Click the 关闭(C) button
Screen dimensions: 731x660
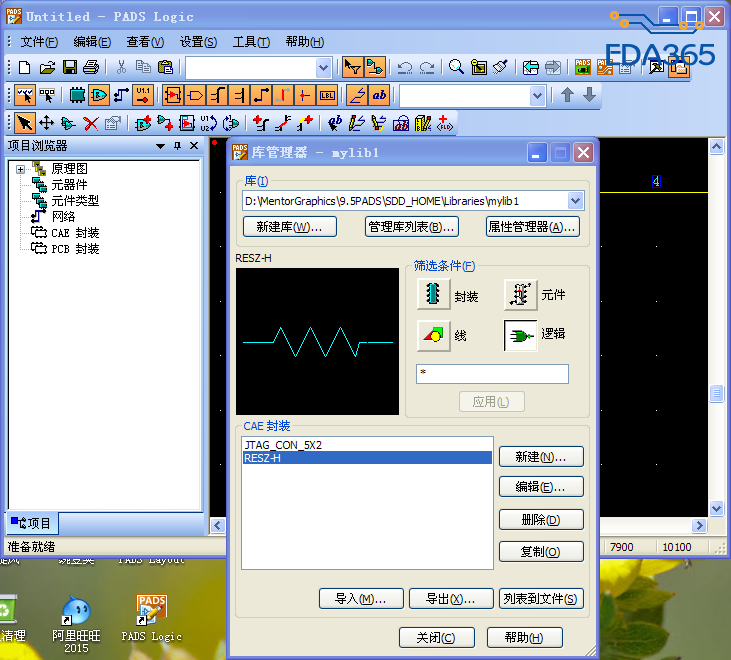pyautogui.click(x=437, y=638)
